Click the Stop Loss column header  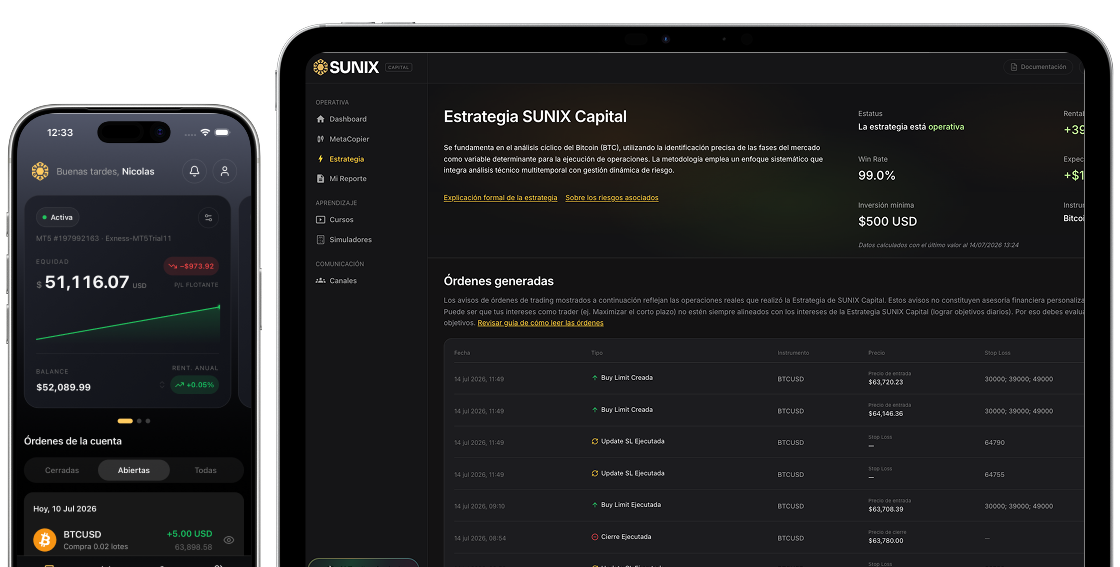click(x=997, y=353)
